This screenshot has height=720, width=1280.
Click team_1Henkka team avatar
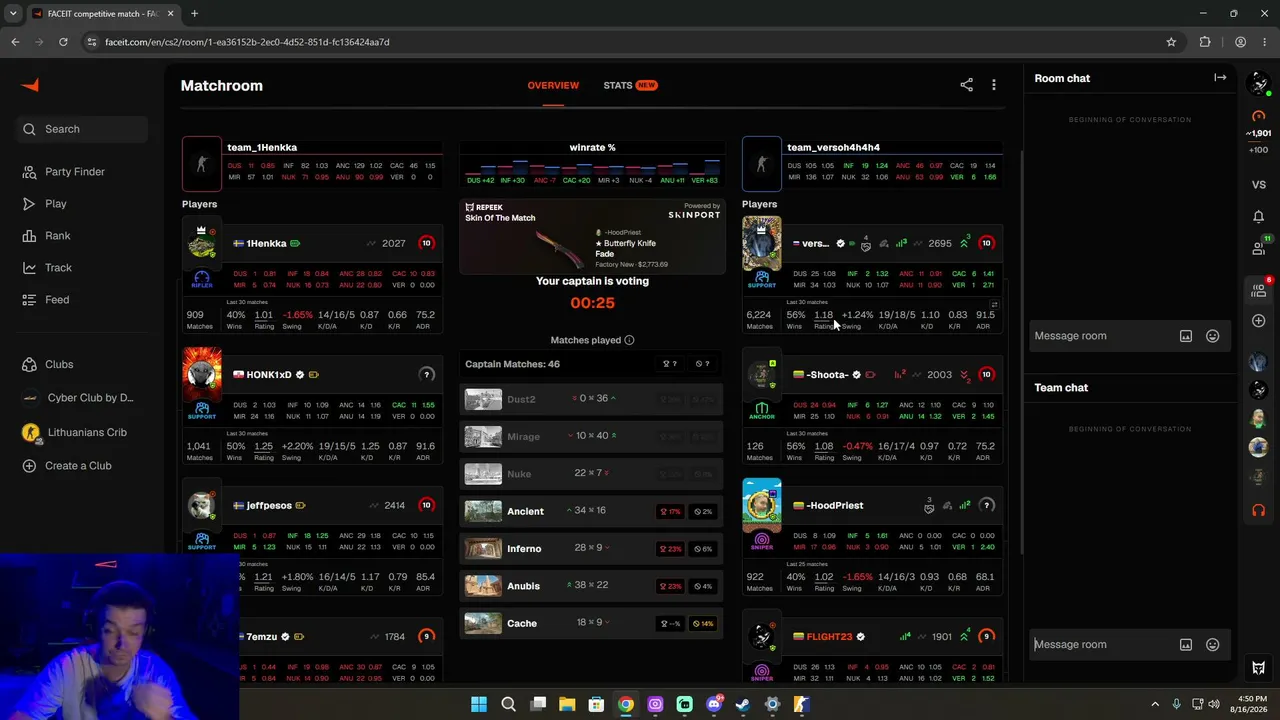click(202, 164)
